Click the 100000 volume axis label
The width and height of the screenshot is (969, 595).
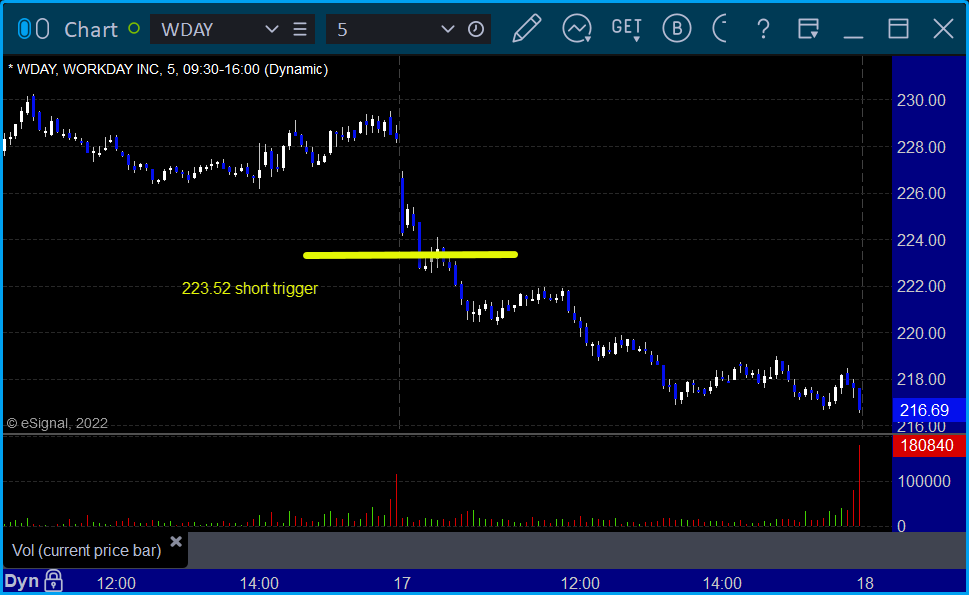924,481
